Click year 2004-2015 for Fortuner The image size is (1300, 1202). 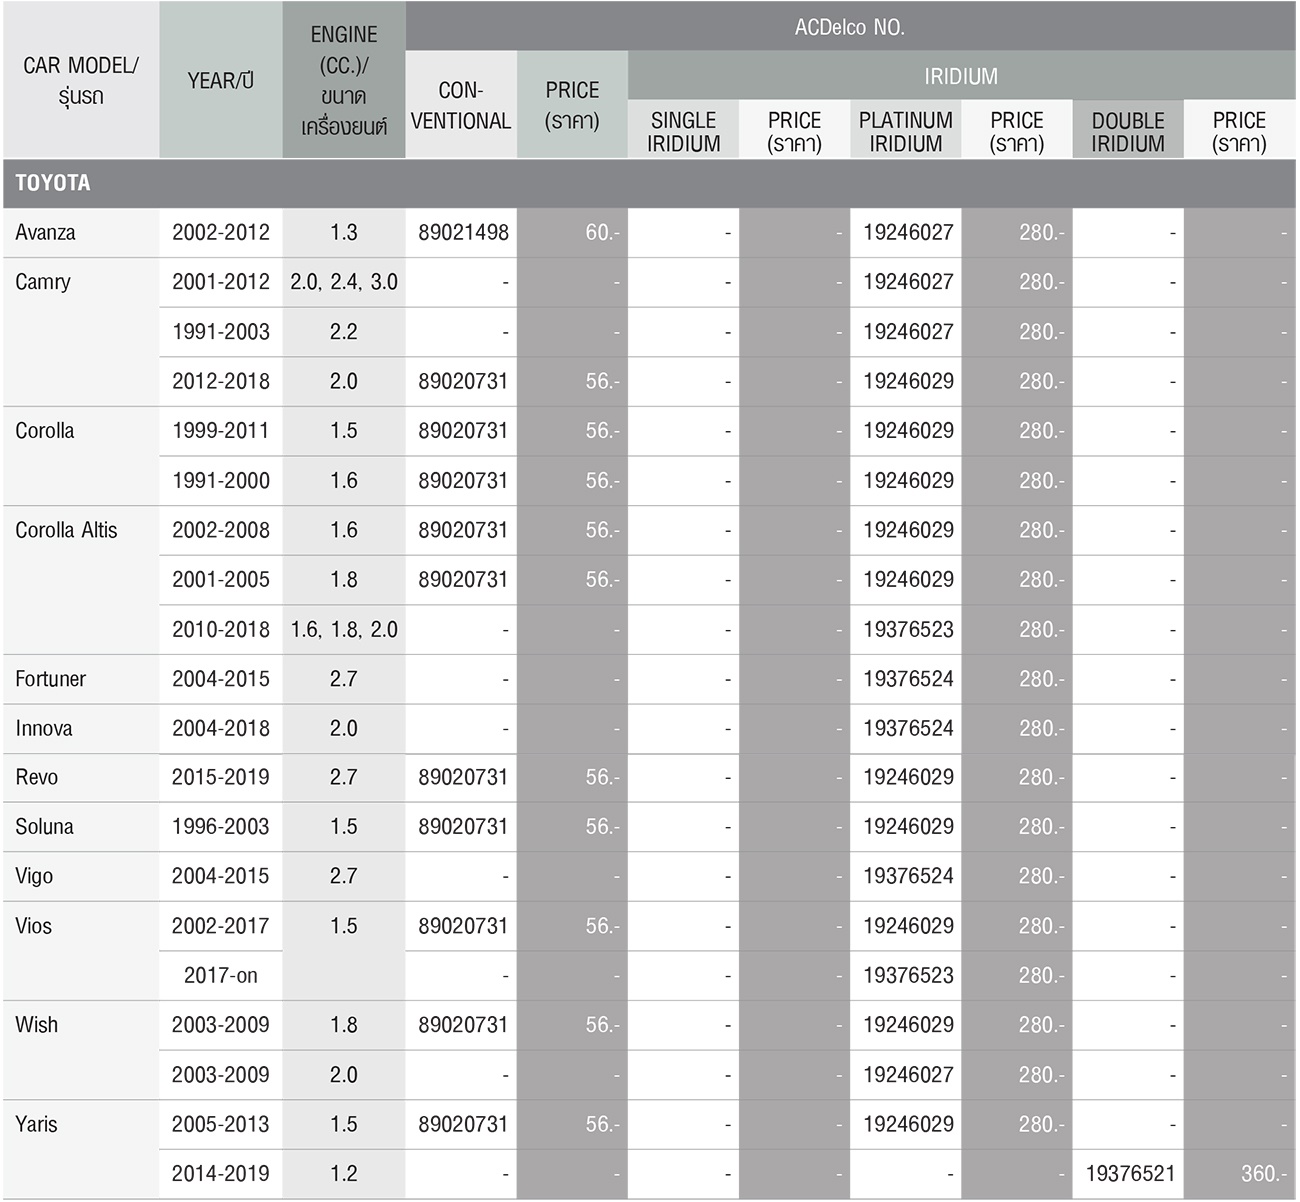(221, 679)
